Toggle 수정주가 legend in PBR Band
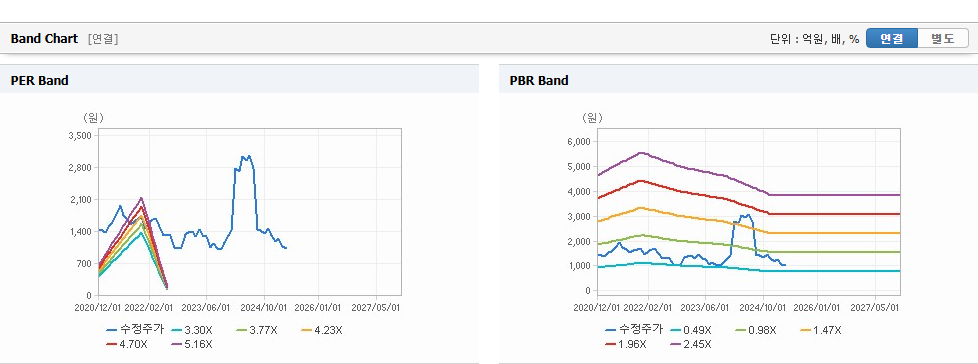Screen dimensions: 978x364 pyautogui.click(x=634, y=330)
